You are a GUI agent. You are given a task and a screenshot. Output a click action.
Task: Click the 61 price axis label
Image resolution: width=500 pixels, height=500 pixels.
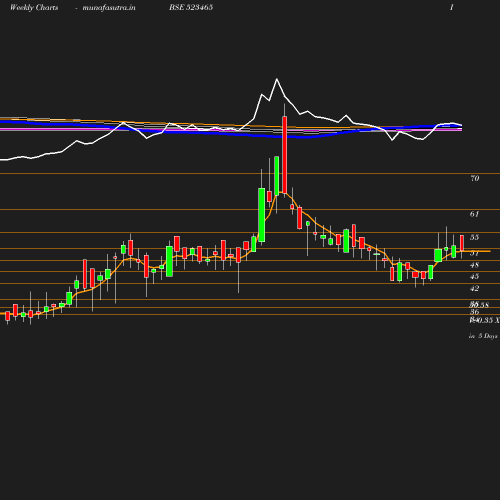tap(474, 214)
